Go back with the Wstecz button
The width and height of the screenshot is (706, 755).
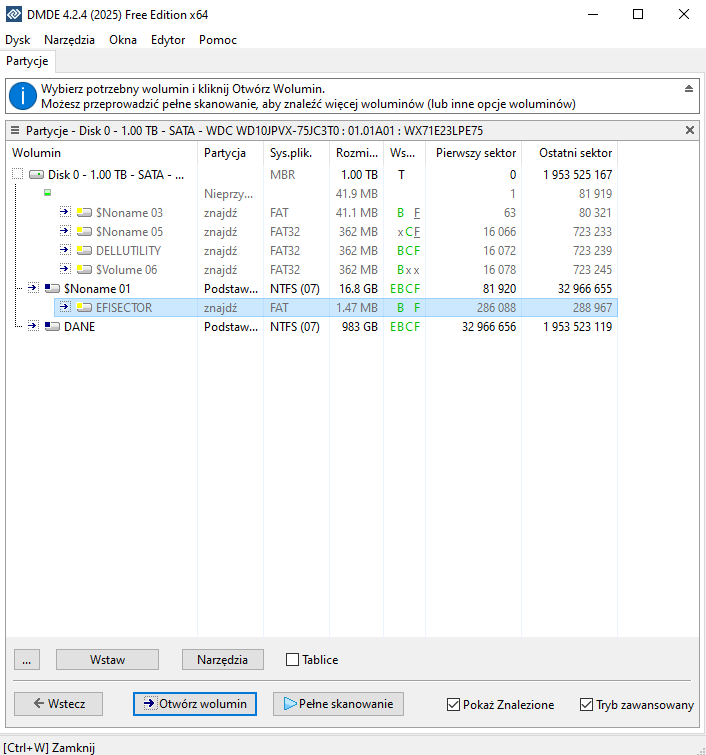[x=58, y=704]
